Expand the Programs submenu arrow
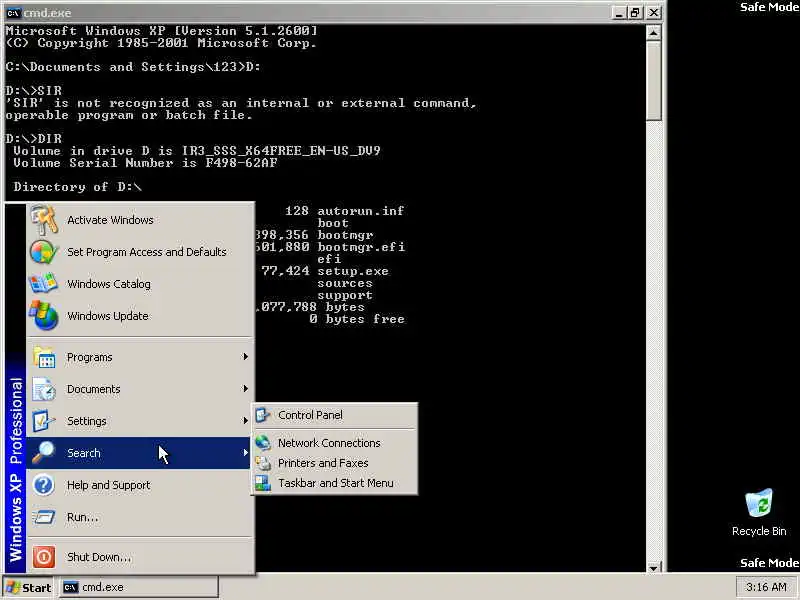 click(x=245, y=357)
